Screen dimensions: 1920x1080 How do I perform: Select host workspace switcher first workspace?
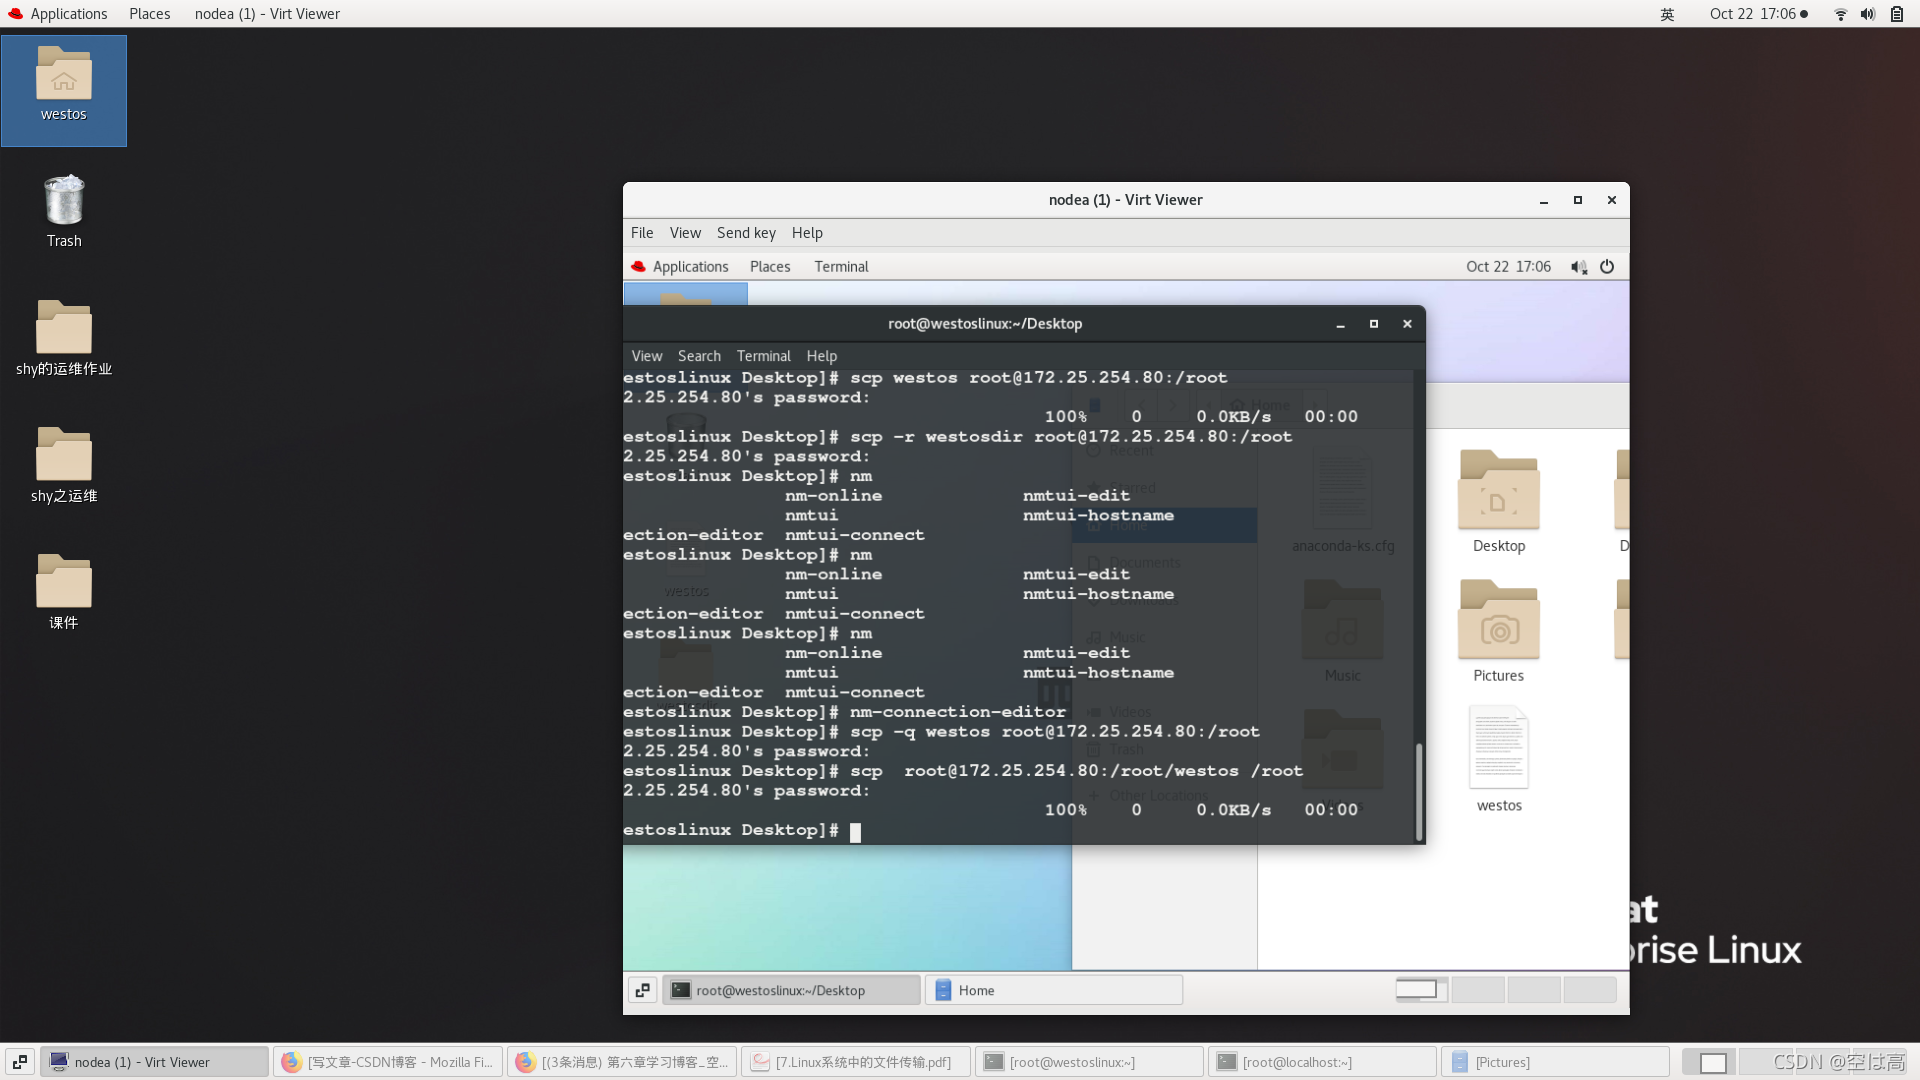(1711, 1062)
